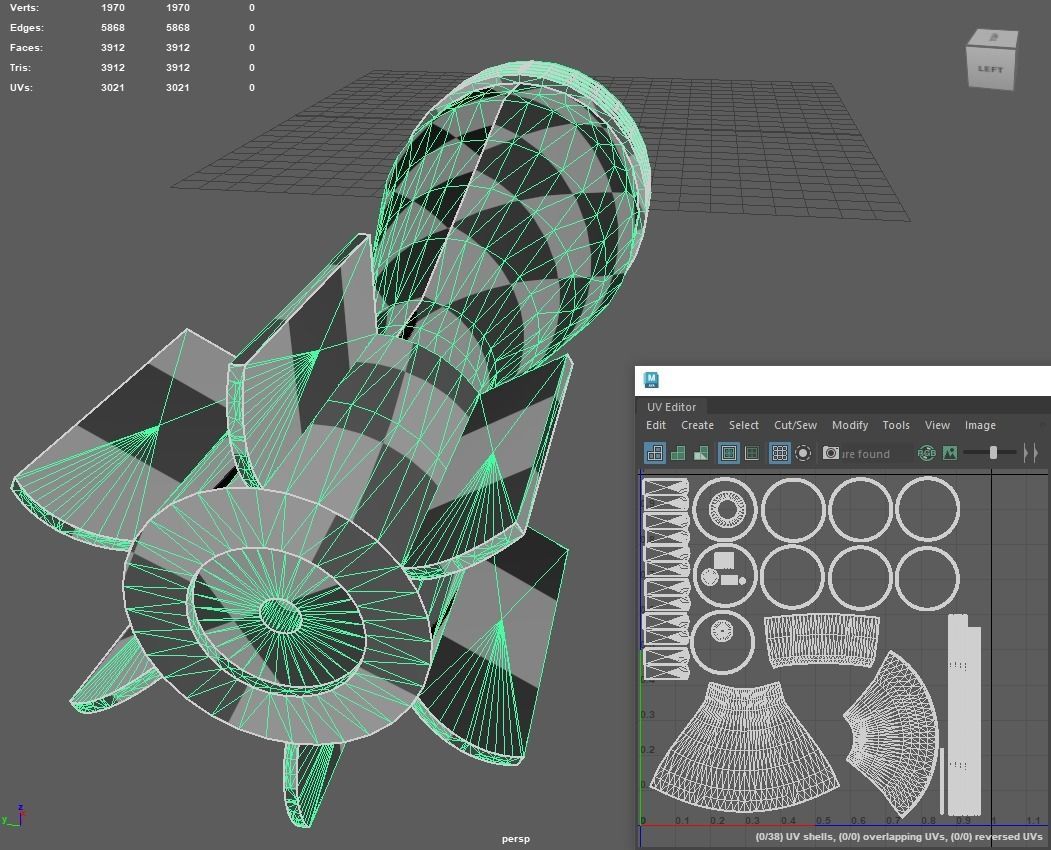Toggle texture borders display icon
Viewport: 1051px width, 850px height.
[x=729, y=453]
